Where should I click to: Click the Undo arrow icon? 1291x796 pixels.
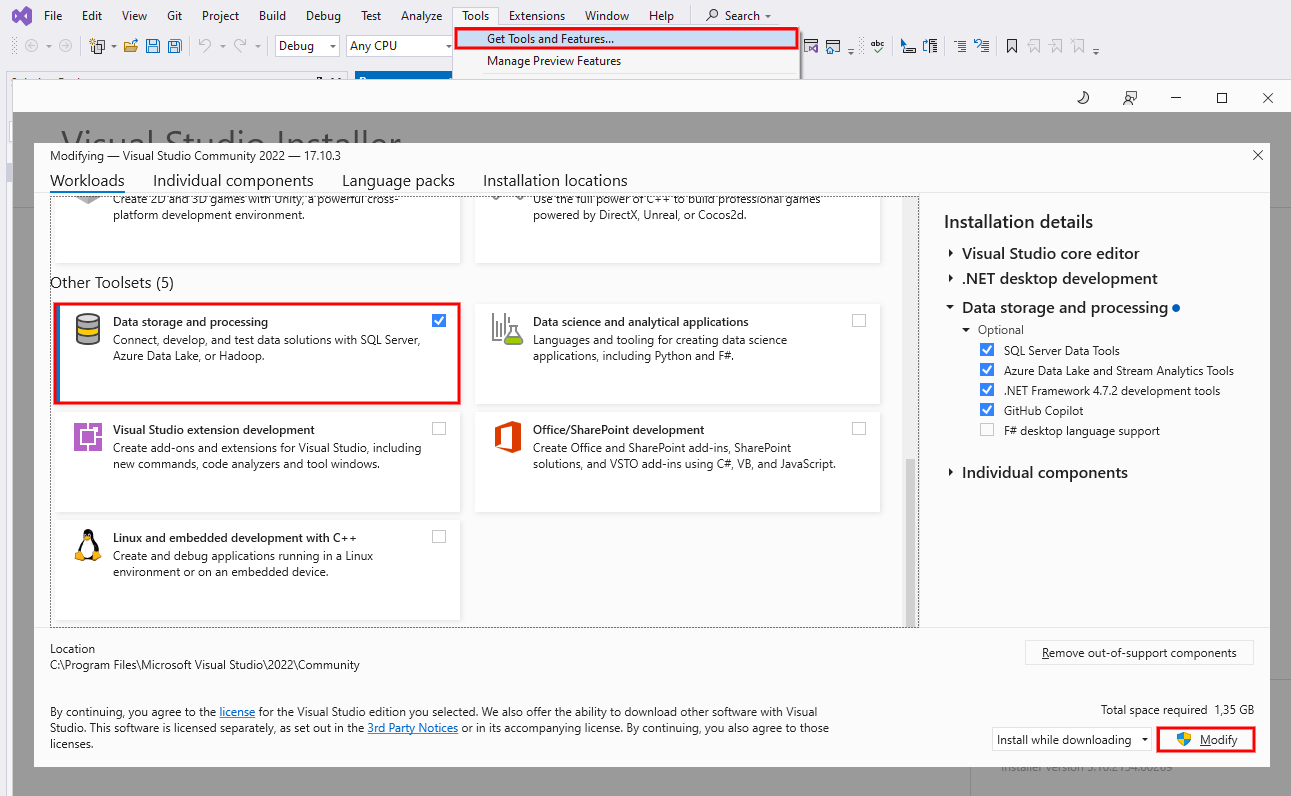205,46
